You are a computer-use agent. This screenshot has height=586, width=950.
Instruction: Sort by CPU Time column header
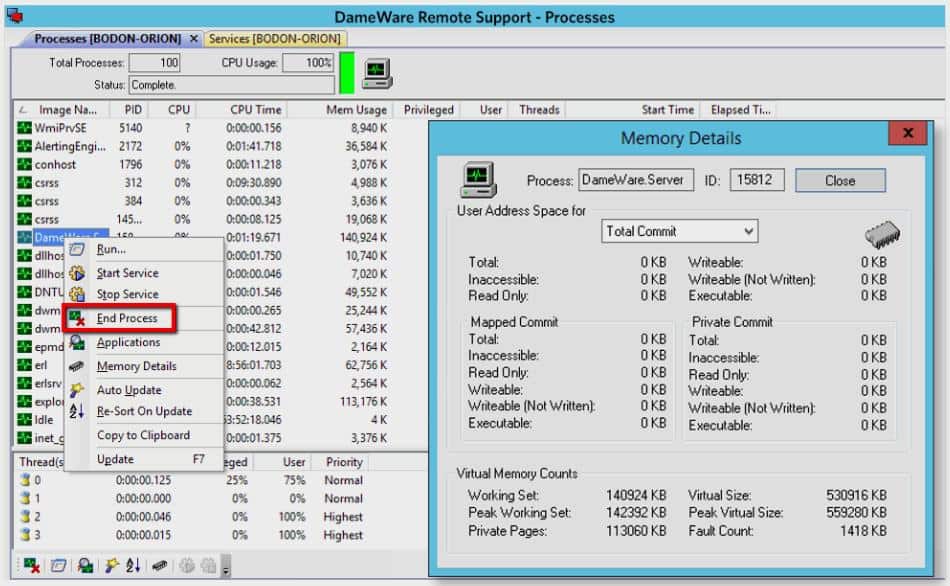pyautogui.click(x=242, y=110)
